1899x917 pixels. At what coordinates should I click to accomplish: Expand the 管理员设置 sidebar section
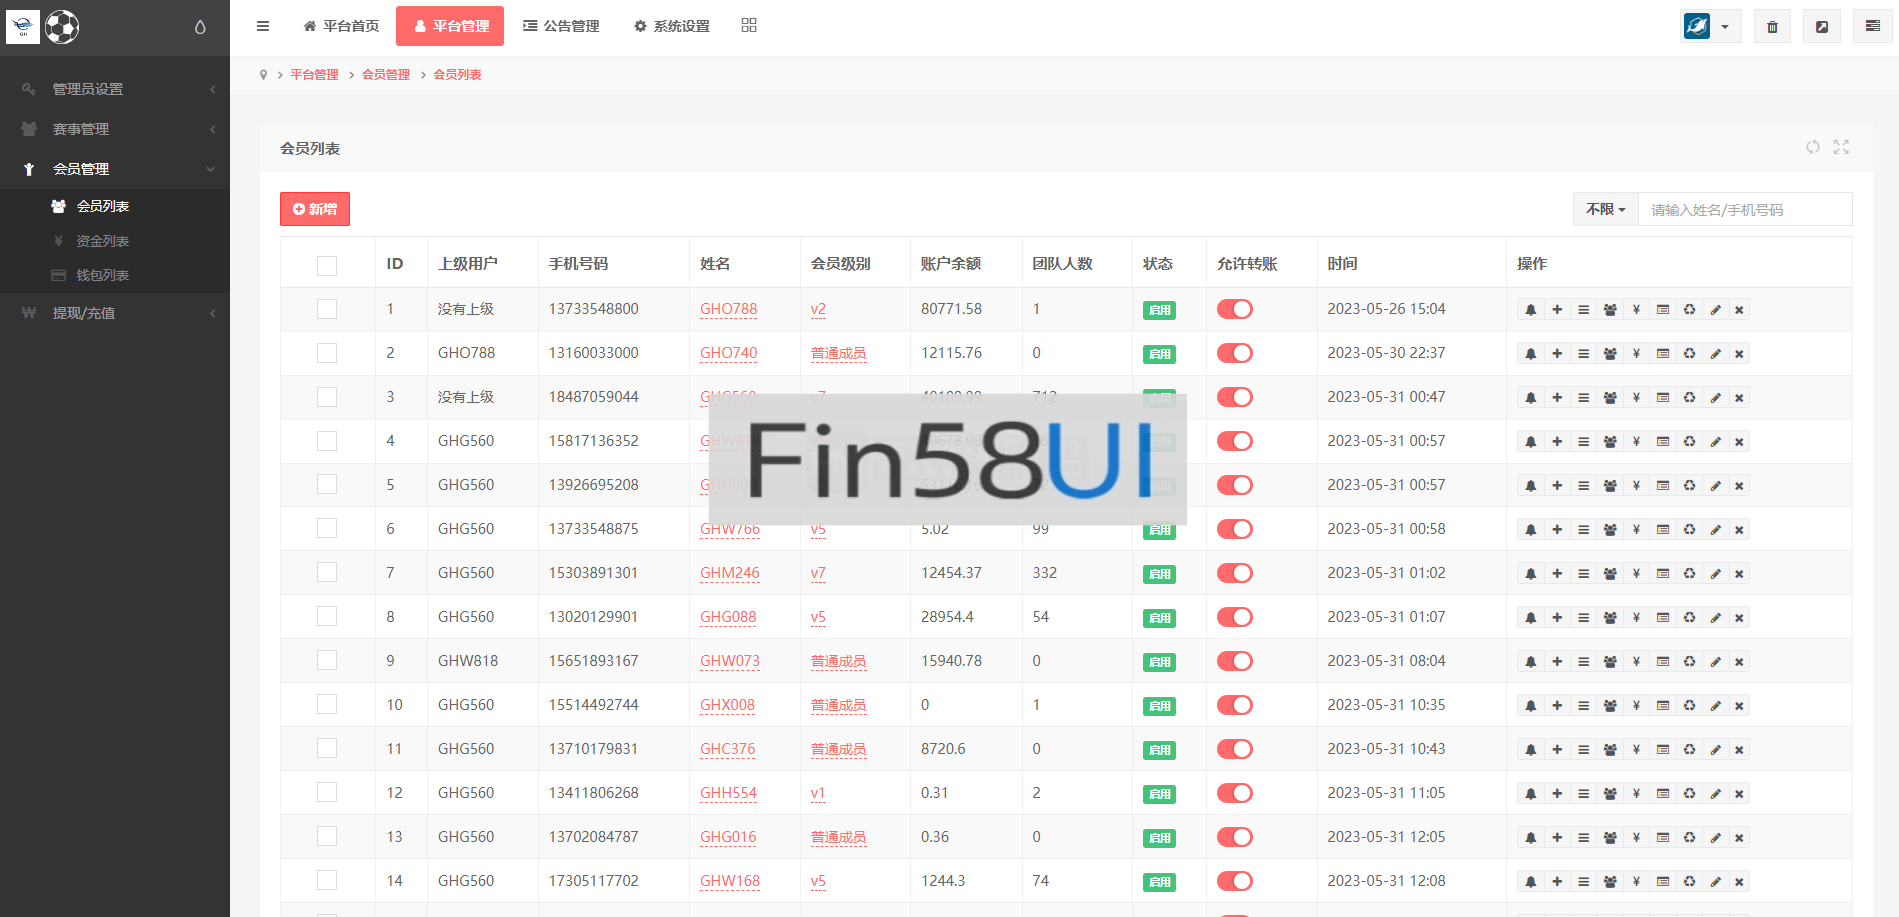tap(115, 89)
